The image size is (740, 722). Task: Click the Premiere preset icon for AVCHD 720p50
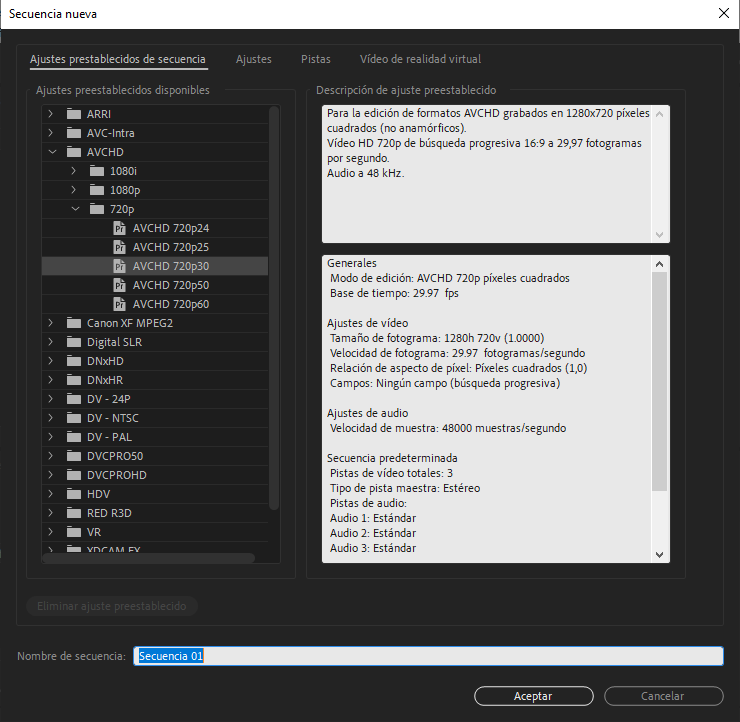point(119,285)
